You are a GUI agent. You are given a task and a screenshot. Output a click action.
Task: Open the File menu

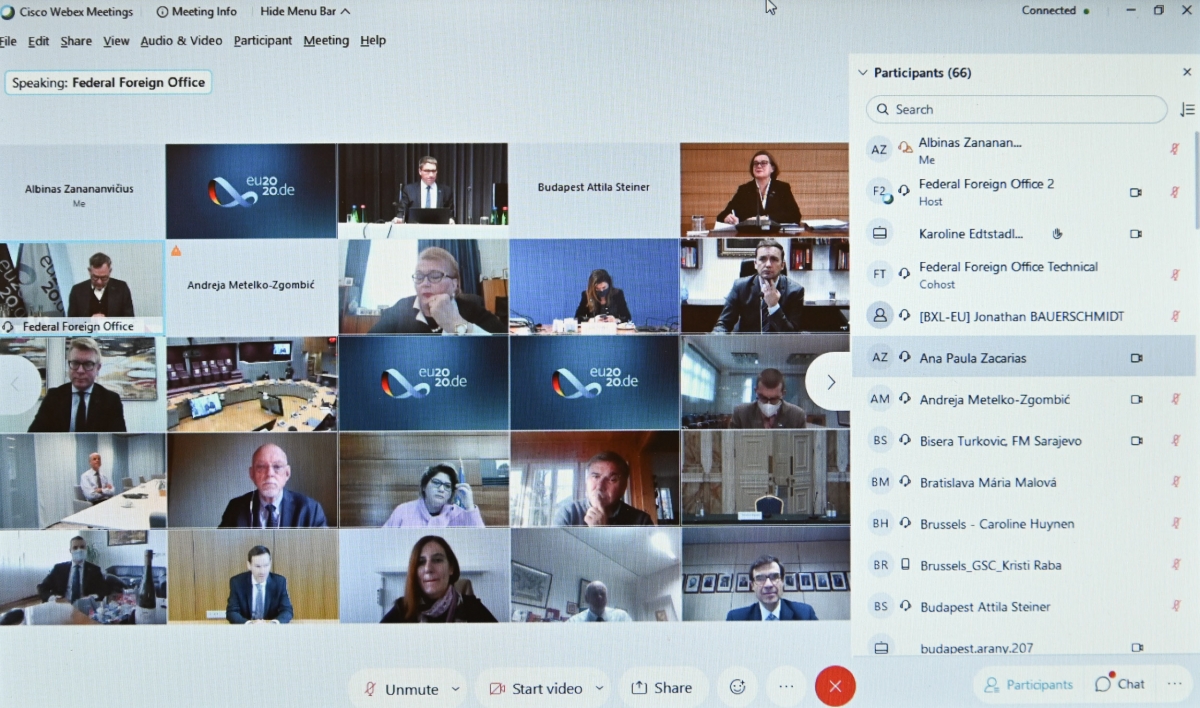(x=8, y=41)
